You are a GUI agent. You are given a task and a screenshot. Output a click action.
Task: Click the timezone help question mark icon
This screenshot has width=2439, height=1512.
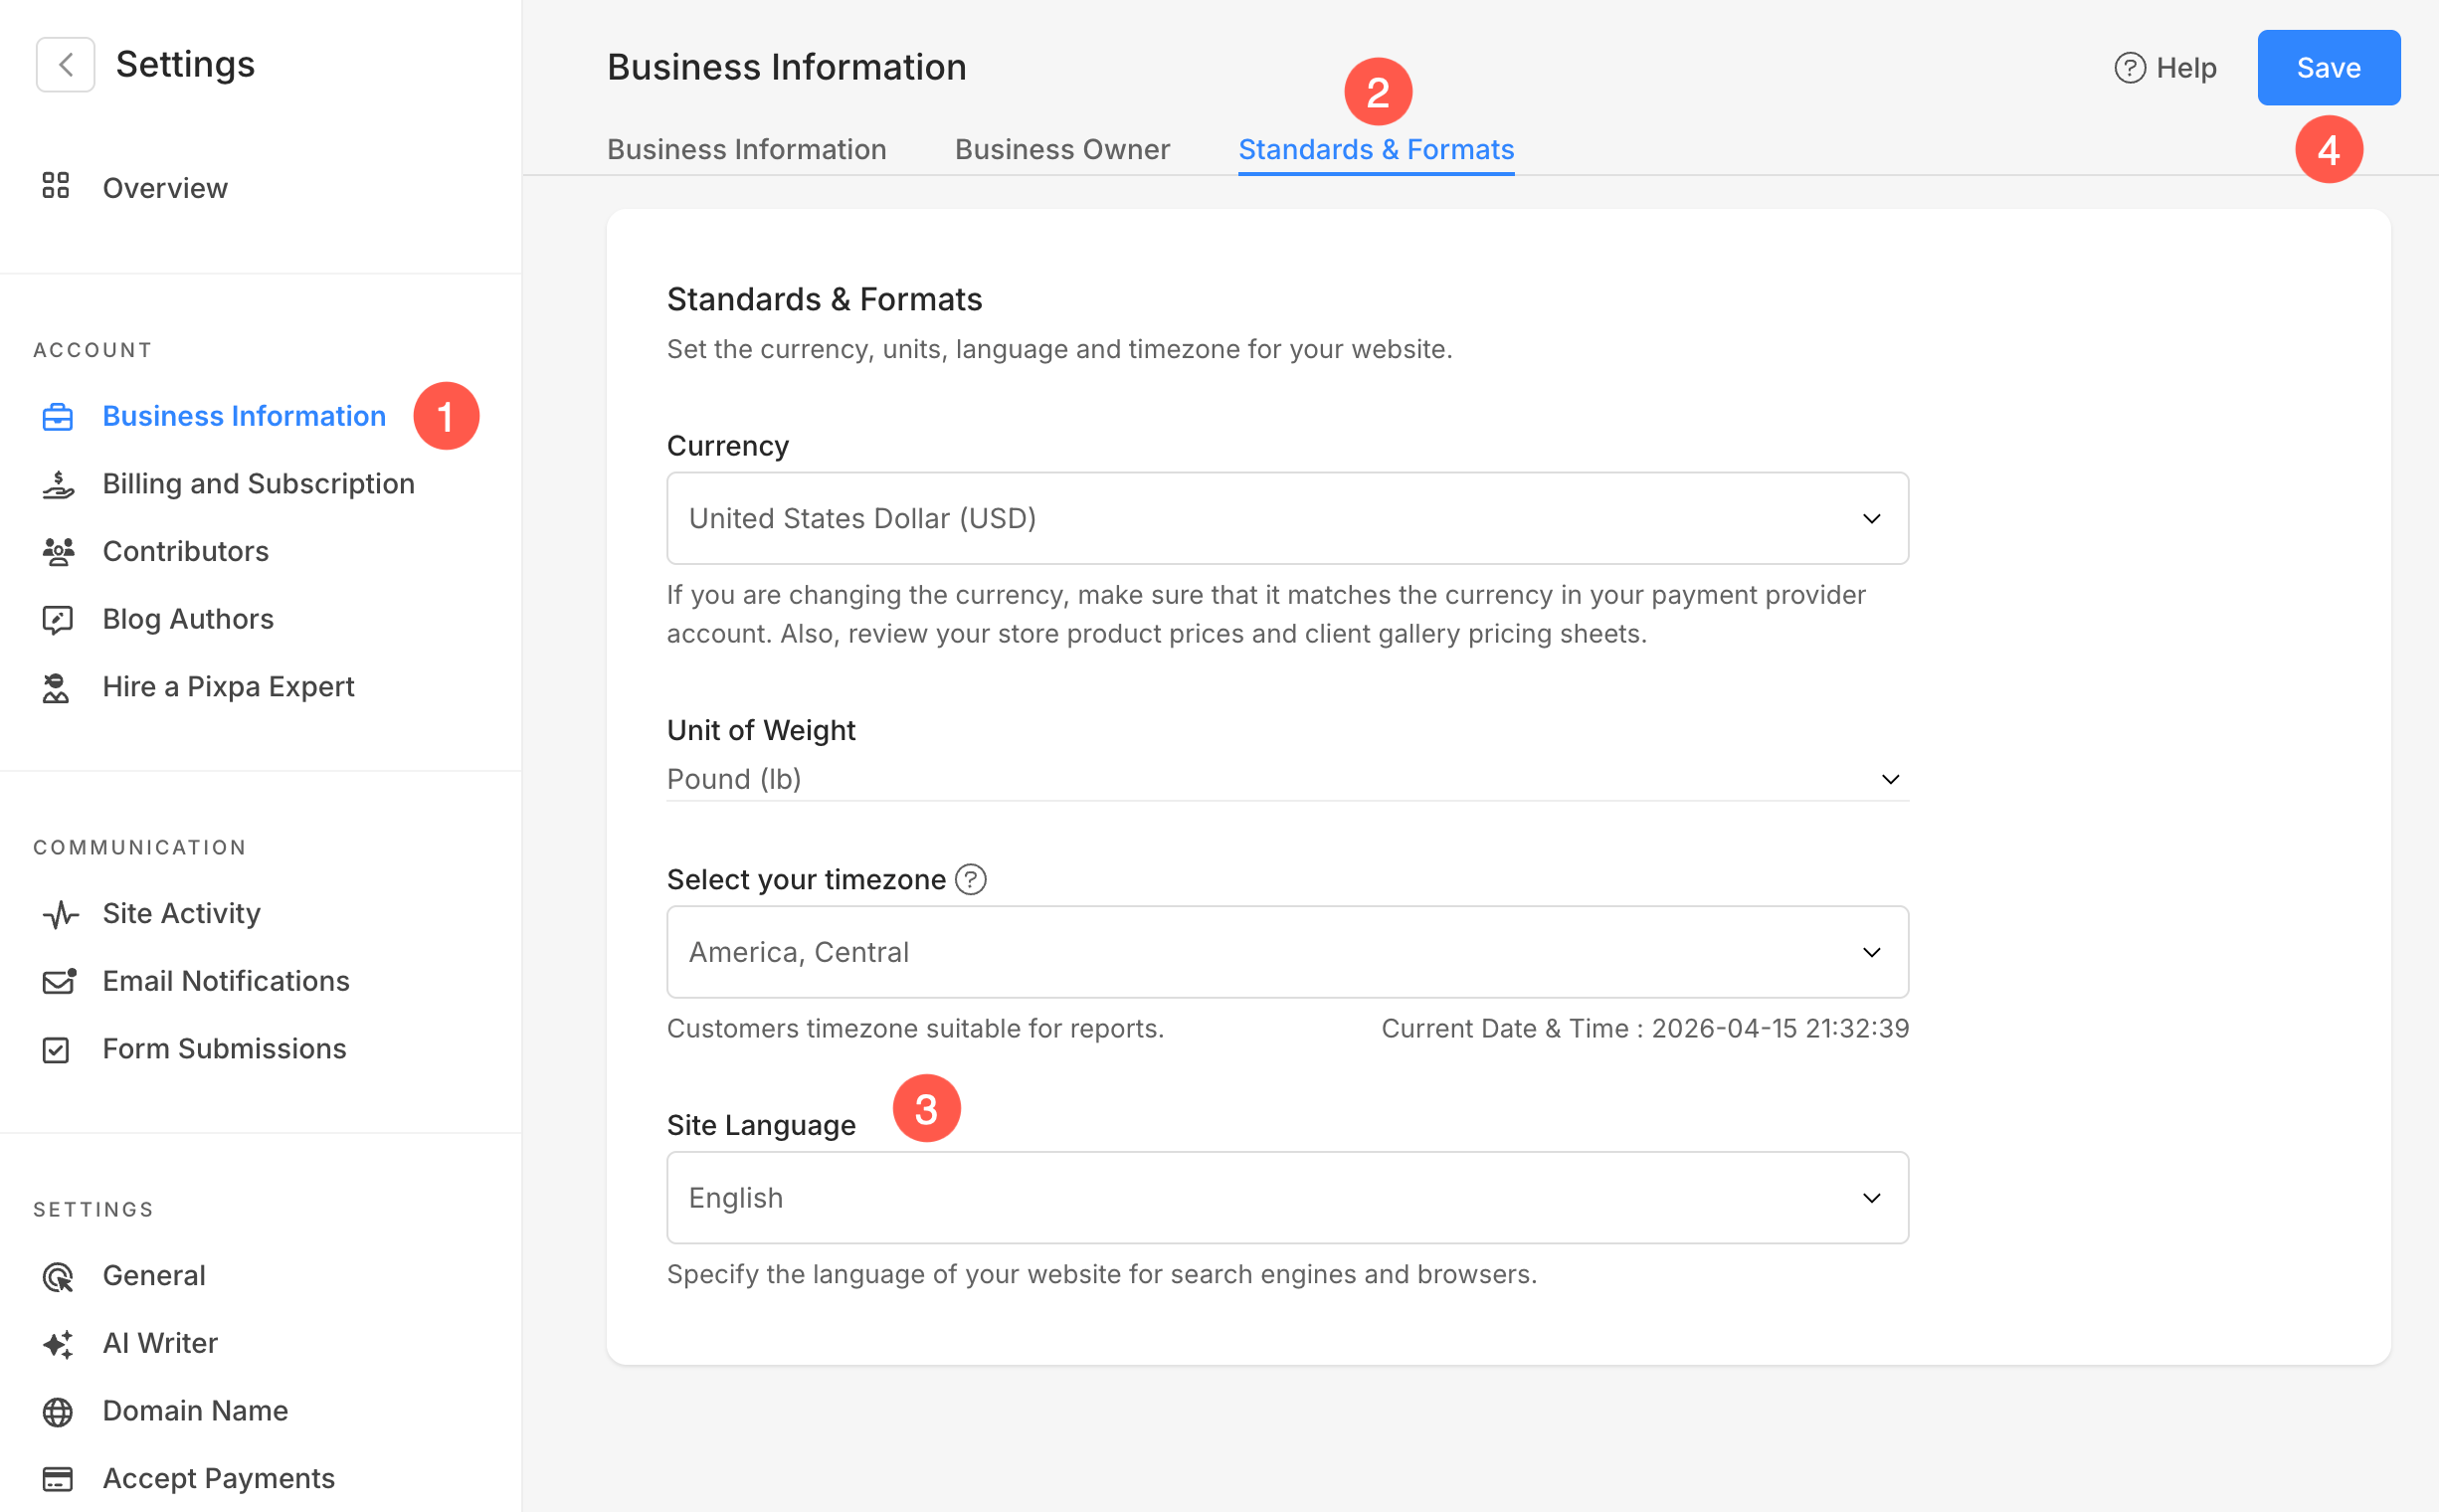pyautogui.click(x=970, y=879)
